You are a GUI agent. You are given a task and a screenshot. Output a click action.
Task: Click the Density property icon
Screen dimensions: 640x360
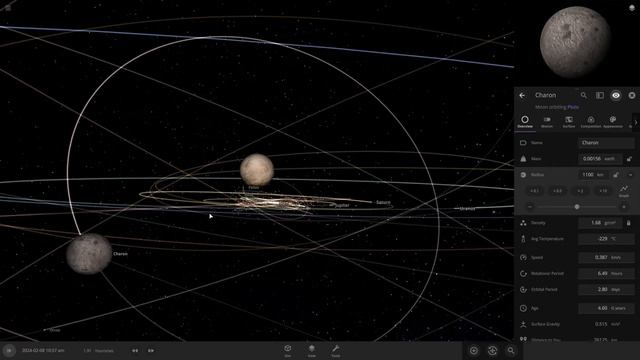click(x=523, y=223)
